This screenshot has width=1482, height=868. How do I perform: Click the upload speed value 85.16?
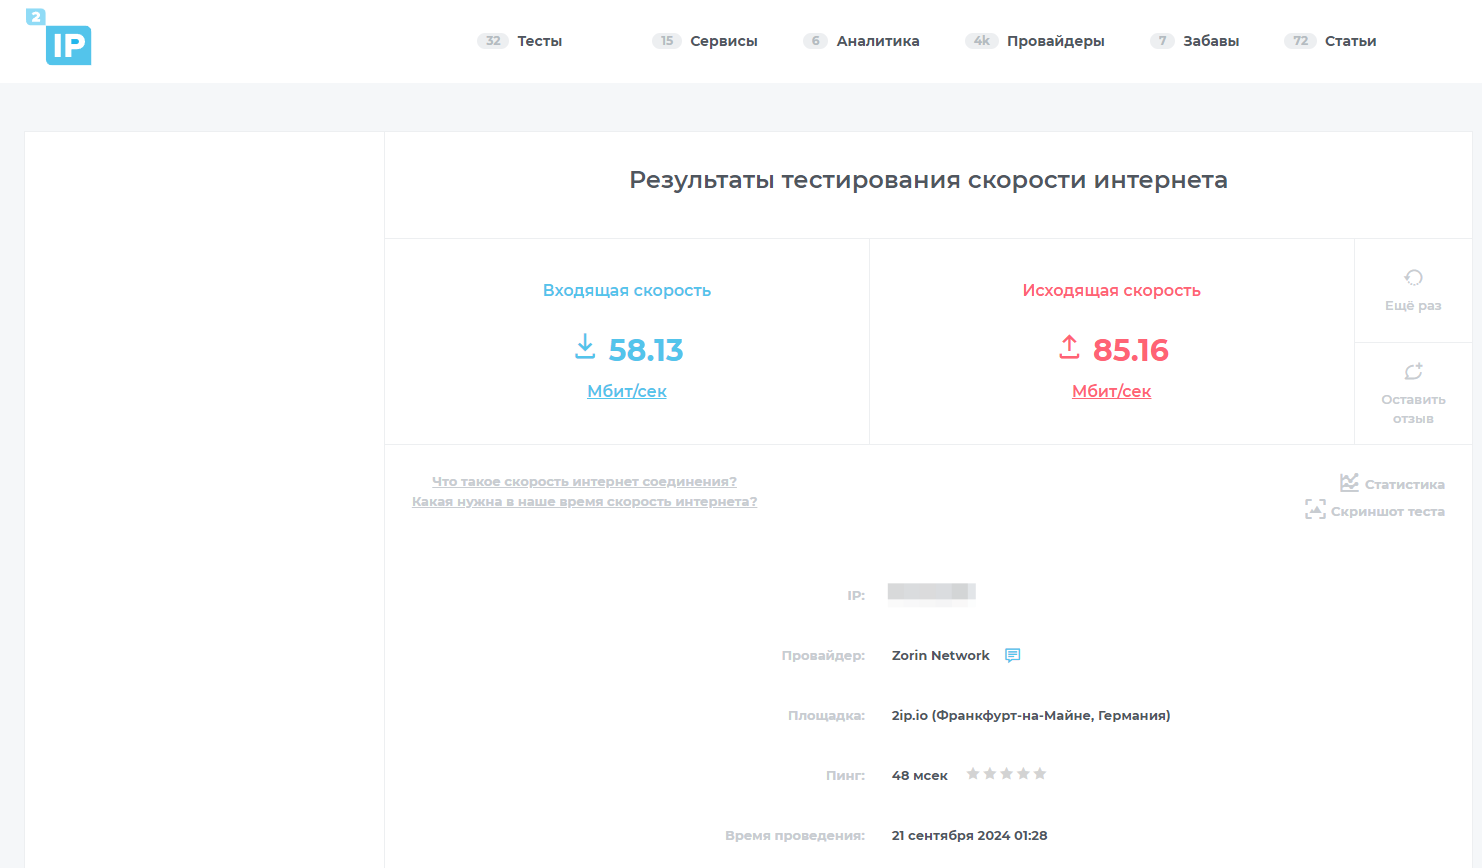pyautogui.click(x=1131, y=350)
